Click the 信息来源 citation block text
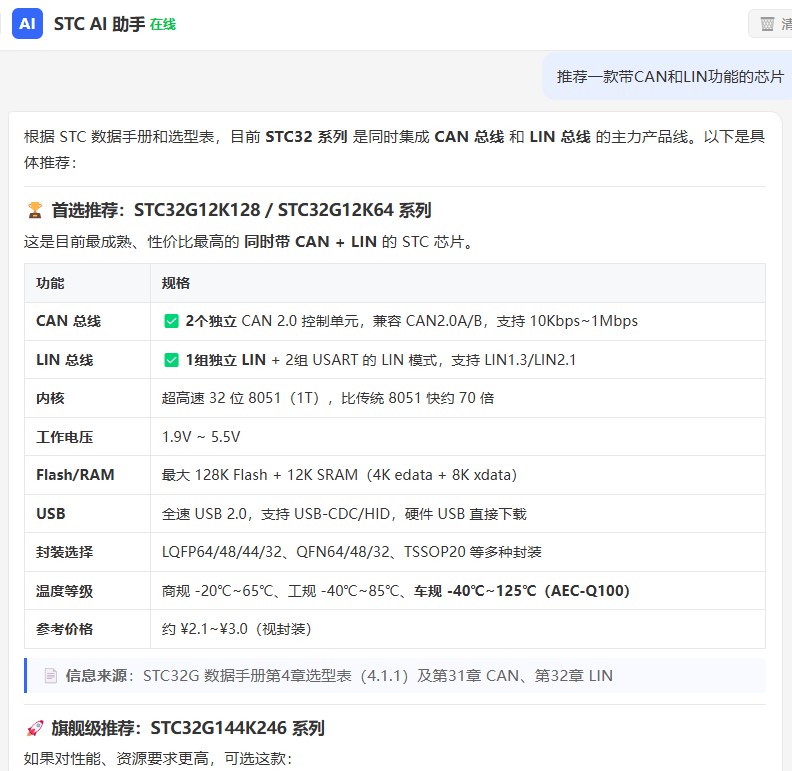The height and width of the screenshot is (771, 792). [339, 676]
